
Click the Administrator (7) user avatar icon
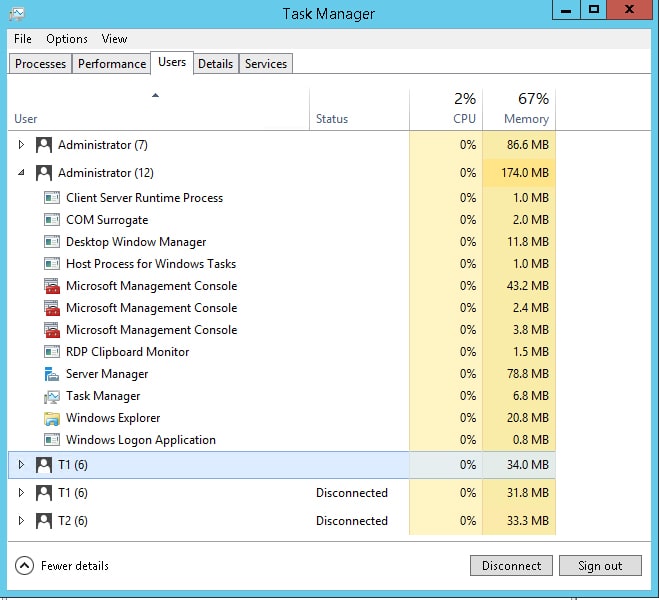tap(44, 145)
